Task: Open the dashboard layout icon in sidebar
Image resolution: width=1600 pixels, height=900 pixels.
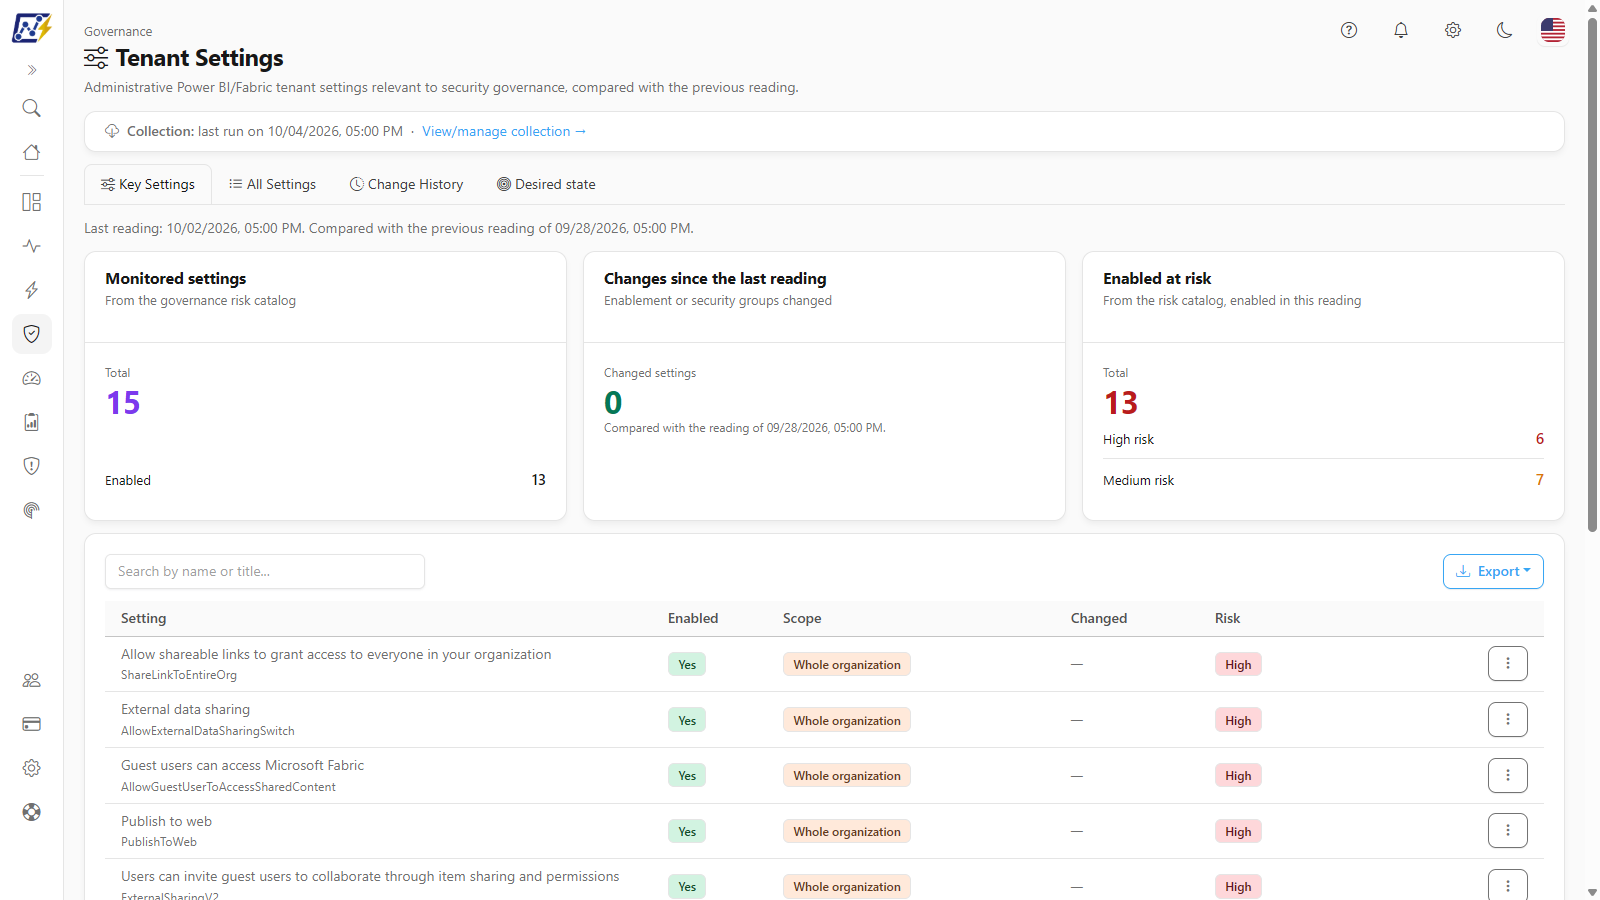Action: (32, 202)
